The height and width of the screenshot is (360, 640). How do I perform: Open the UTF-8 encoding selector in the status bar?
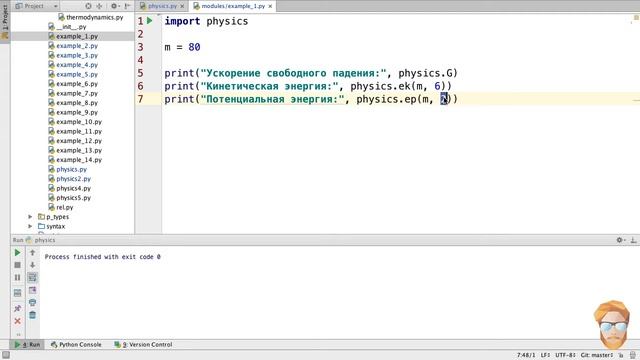point(565,355)
